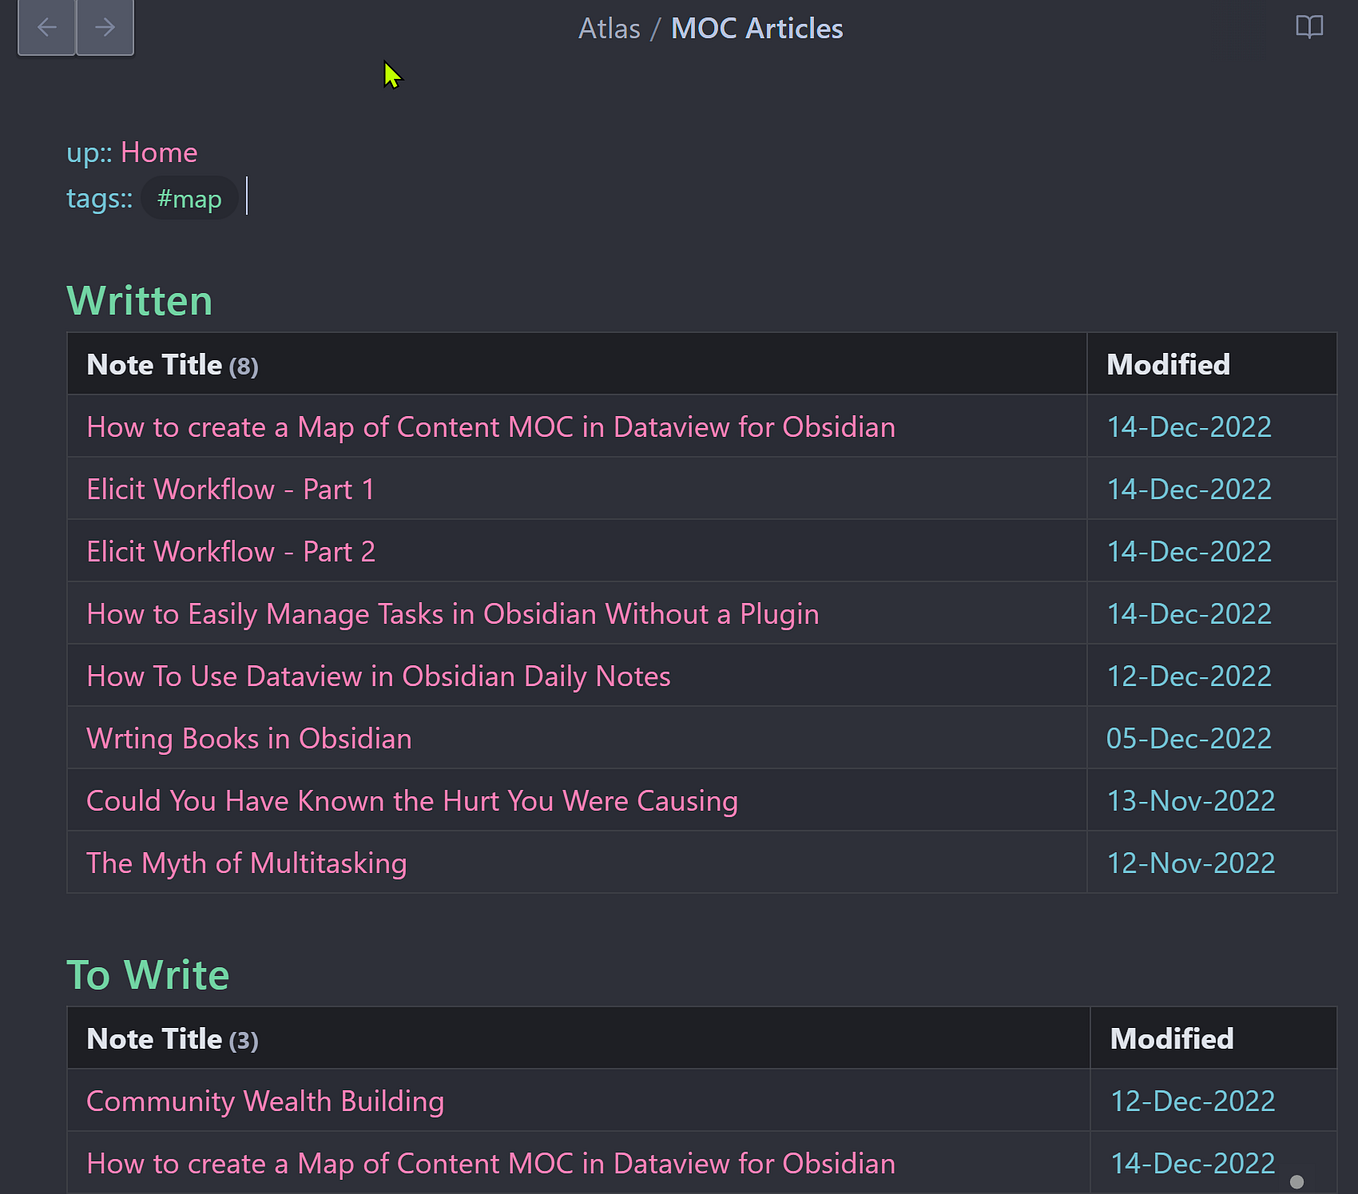
Task: Select MOC Articles in the breadcrumb
Action: (756, 28)
